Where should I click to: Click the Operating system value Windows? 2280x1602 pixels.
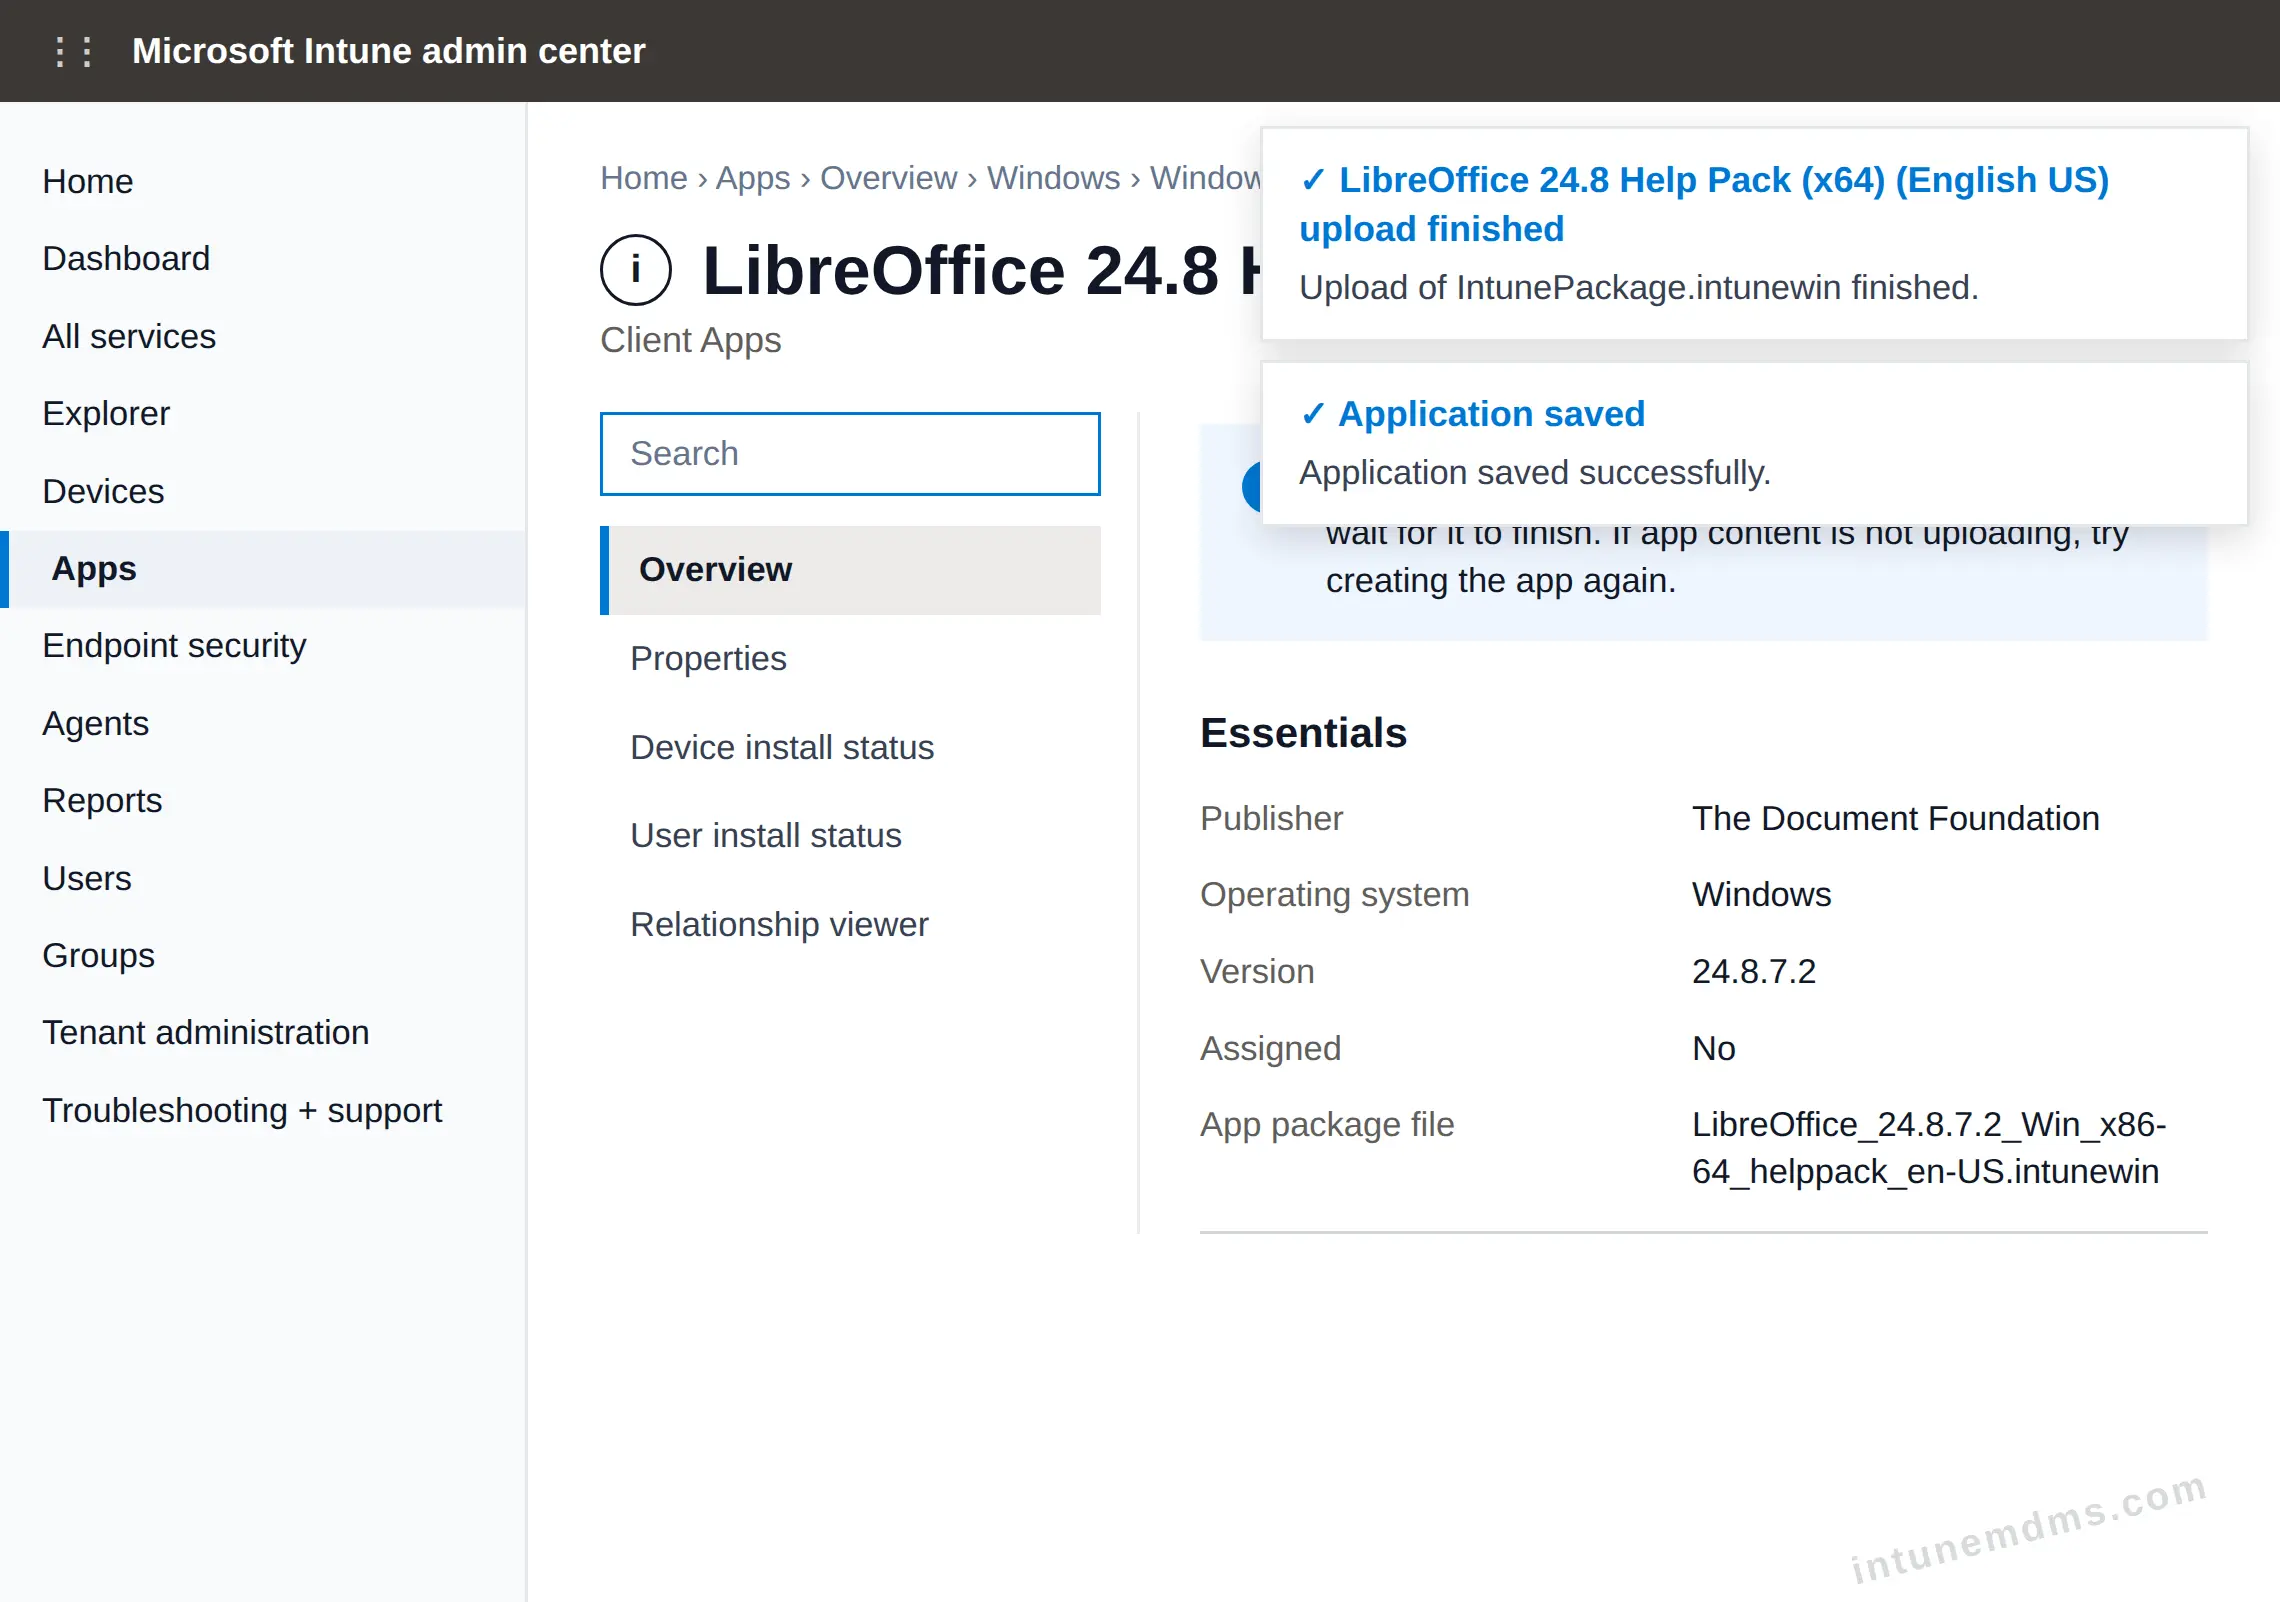[1761, 894]
